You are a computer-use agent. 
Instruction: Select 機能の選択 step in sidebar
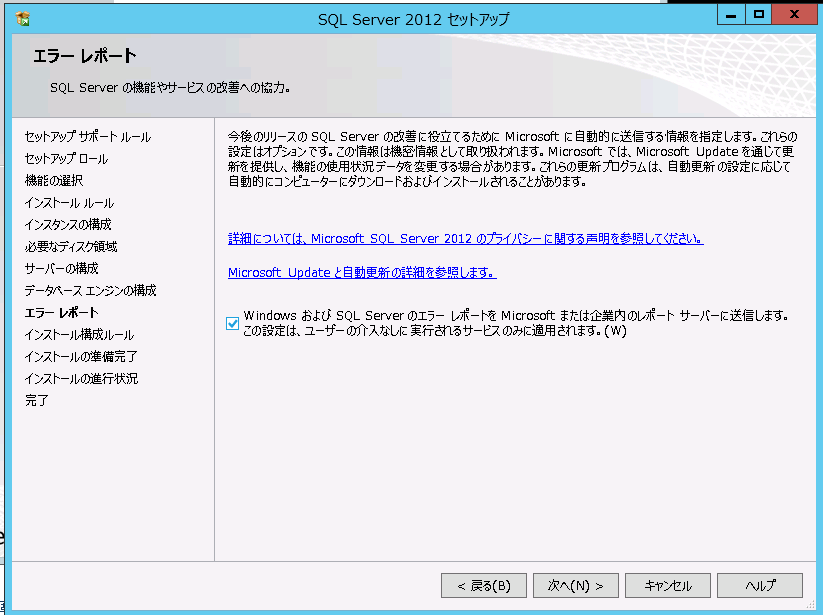point(54,181)
